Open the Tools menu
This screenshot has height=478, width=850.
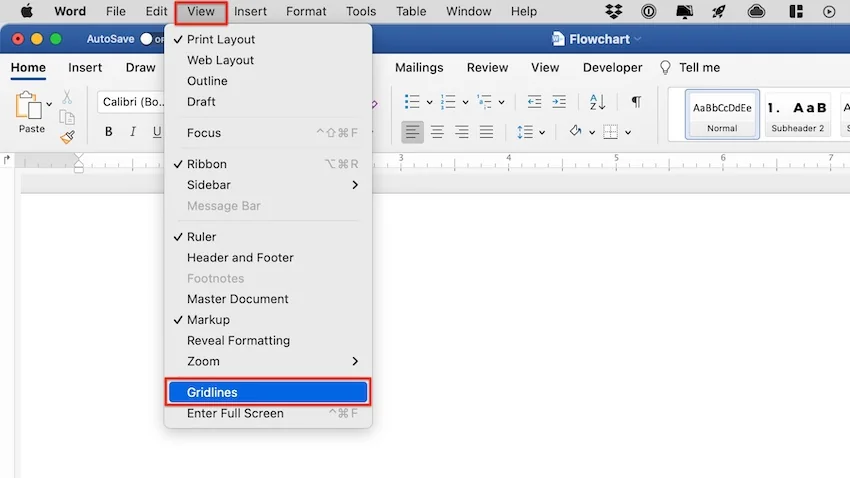[x=361, y=11]
